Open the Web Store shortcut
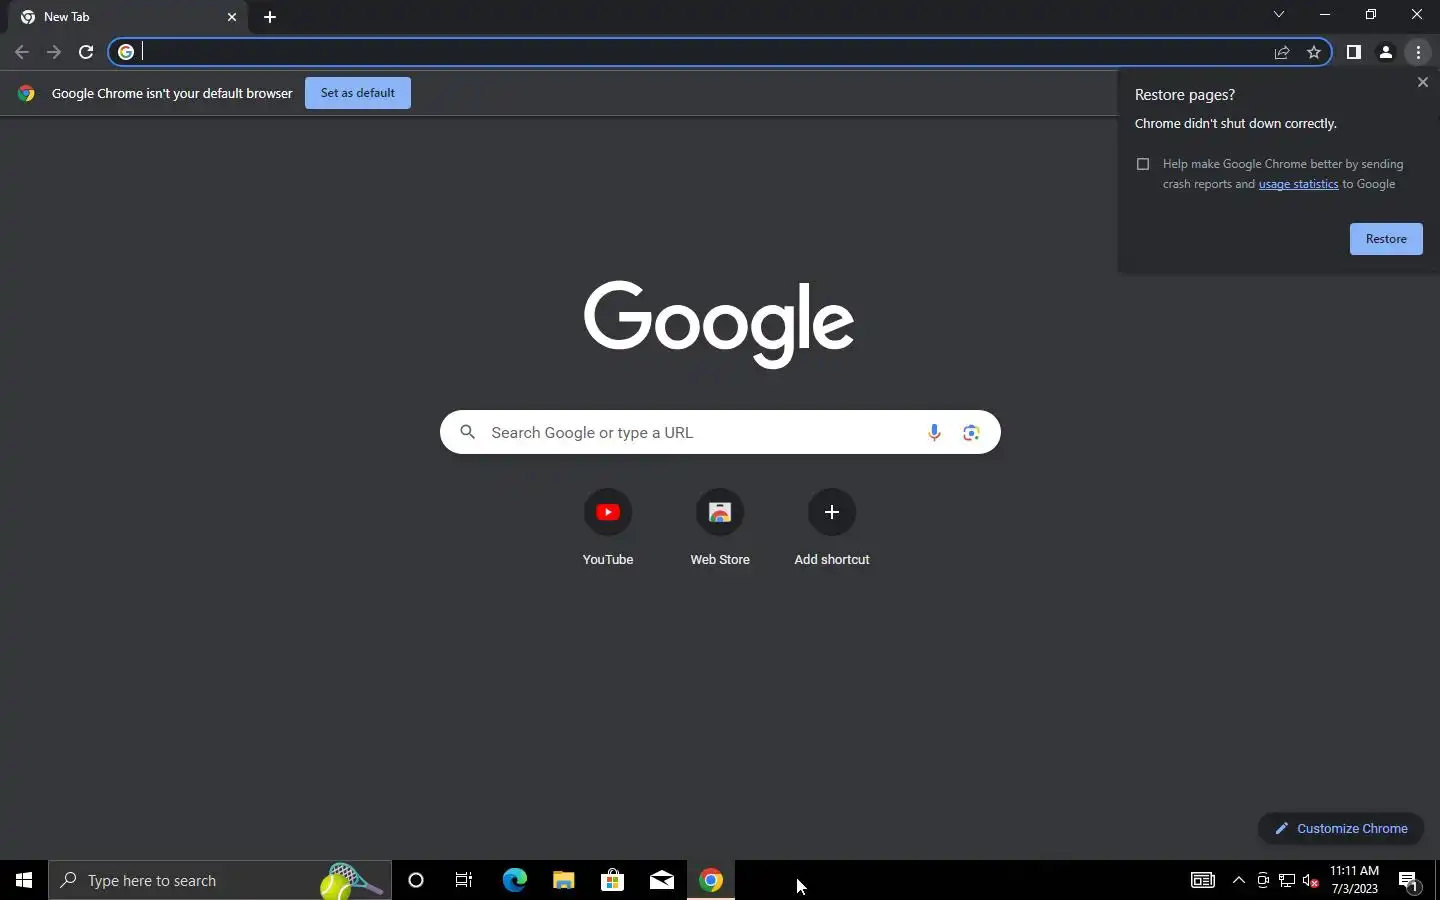 point(720,528)
